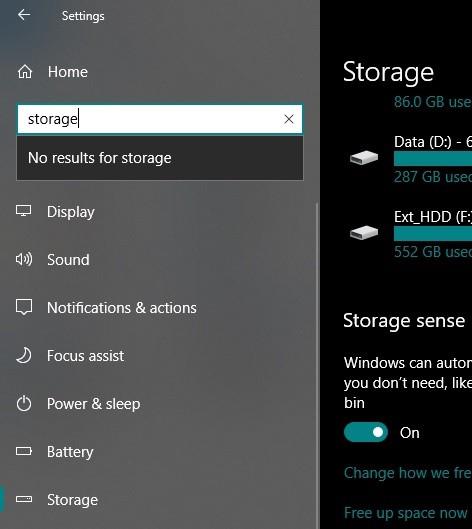Open Battery settings
The width and height of the screenshot is (472, 529).
coord(70,452)
